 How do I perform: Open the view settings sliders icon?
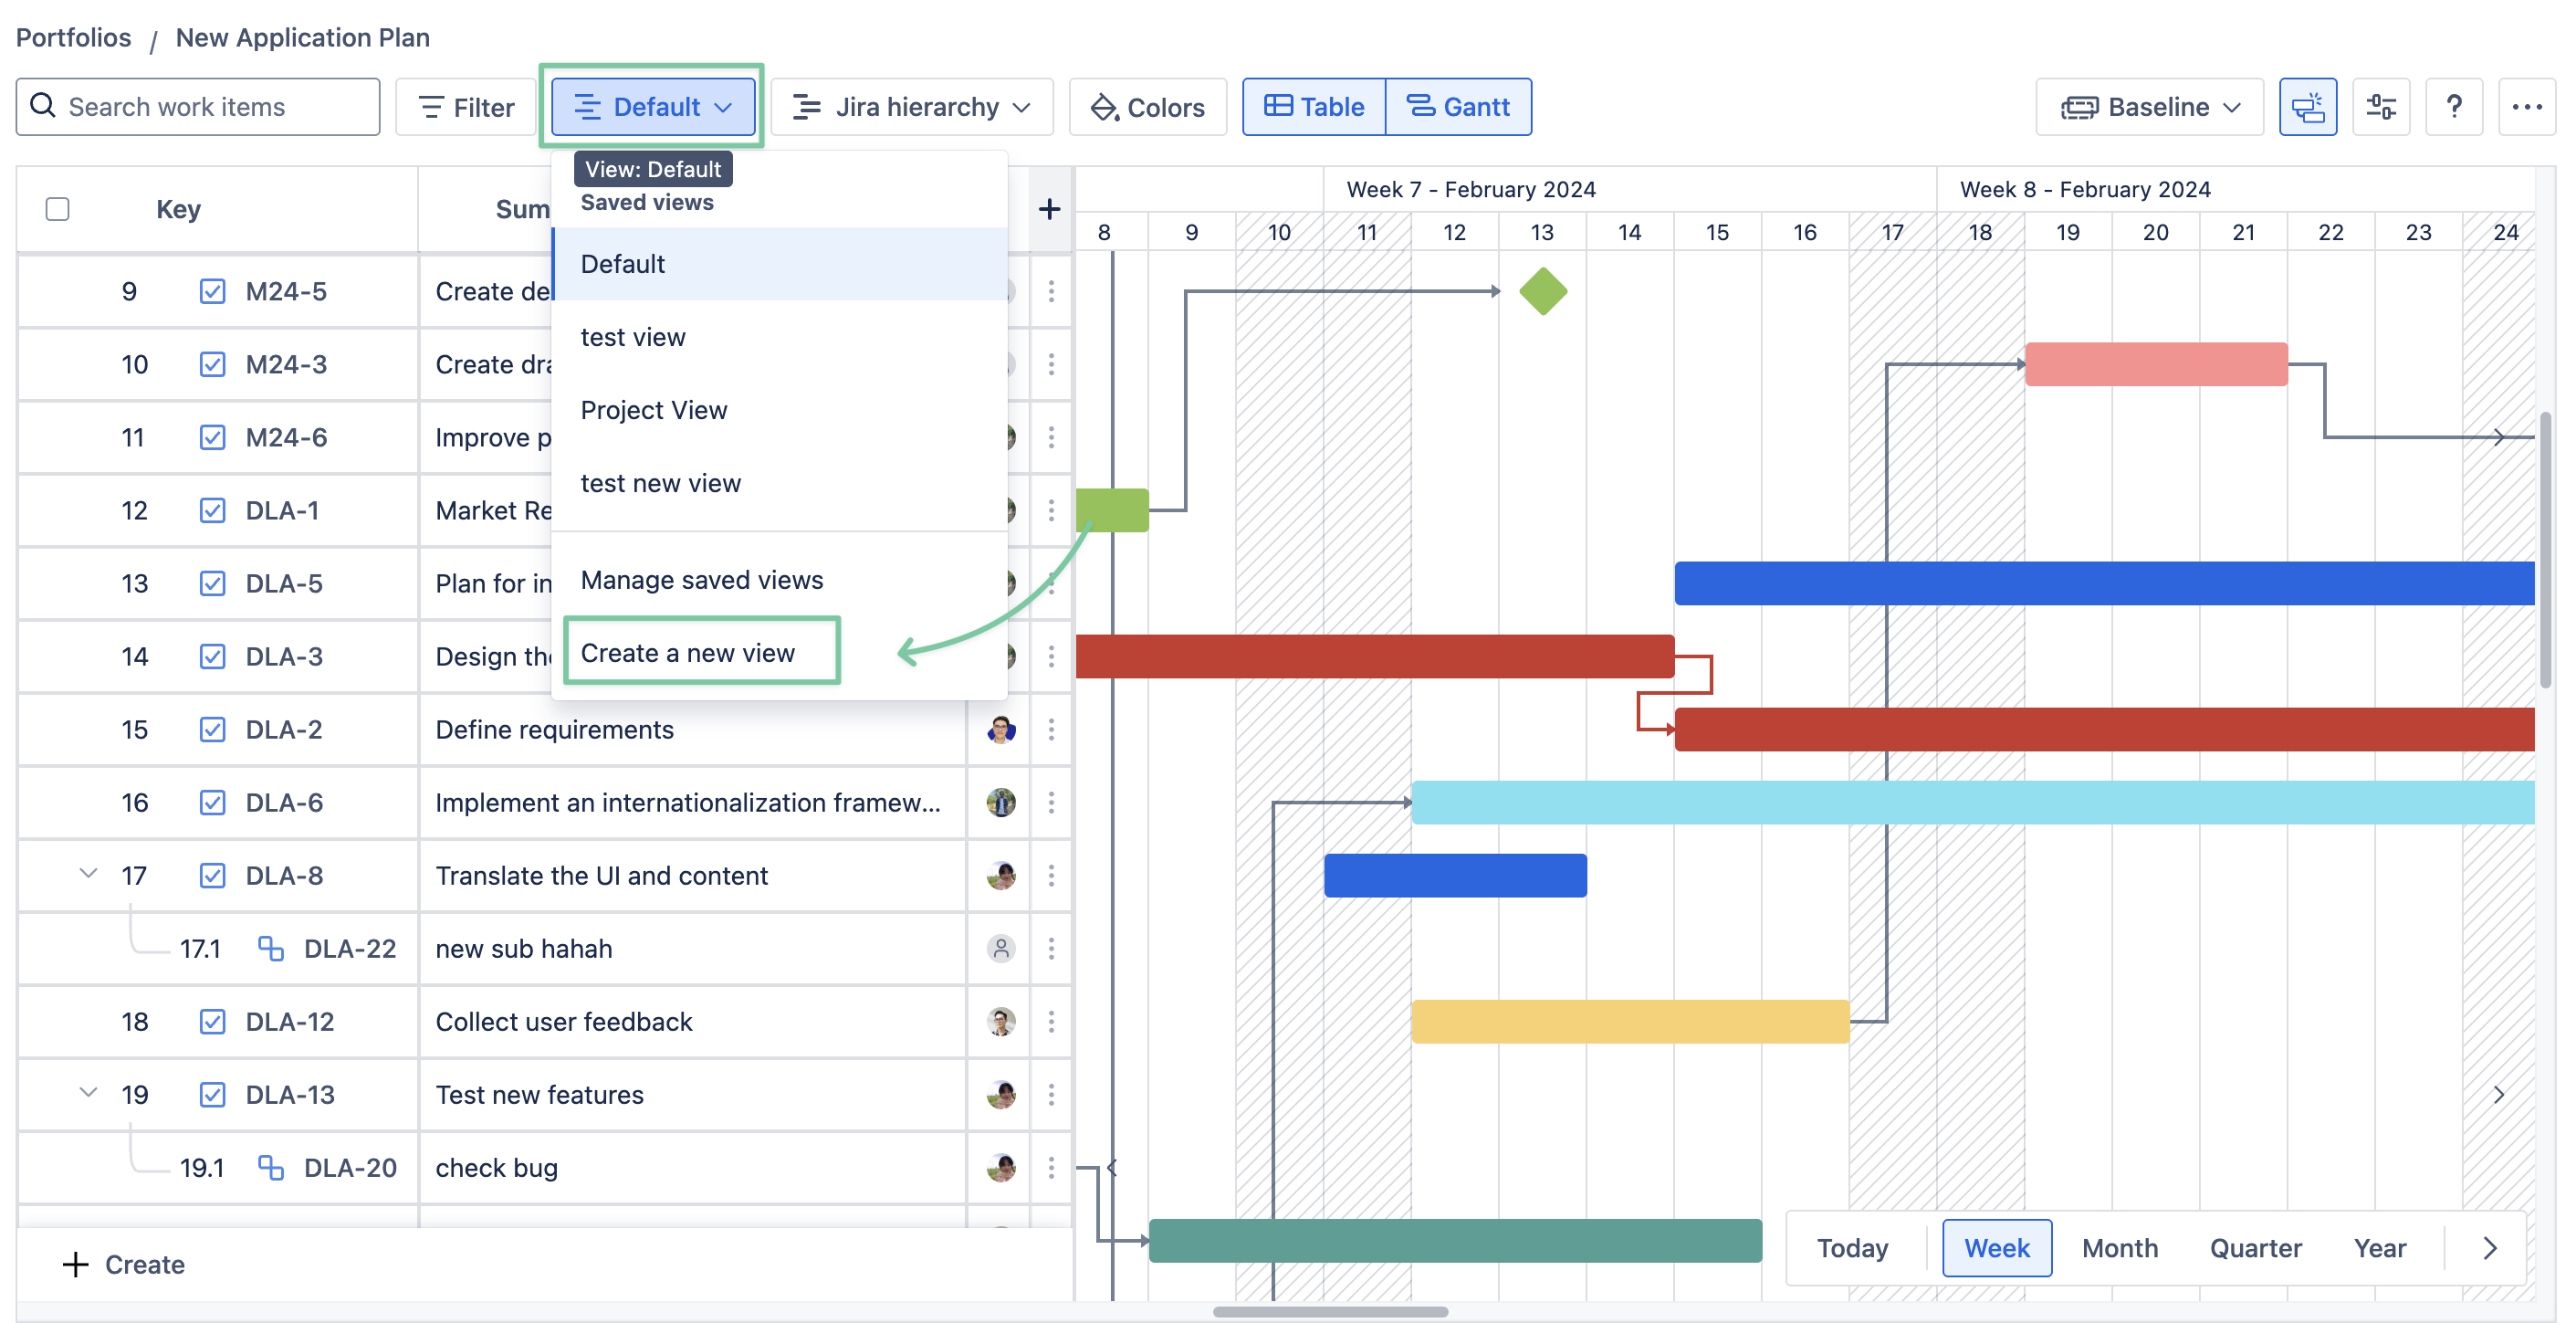point(2381,106)
